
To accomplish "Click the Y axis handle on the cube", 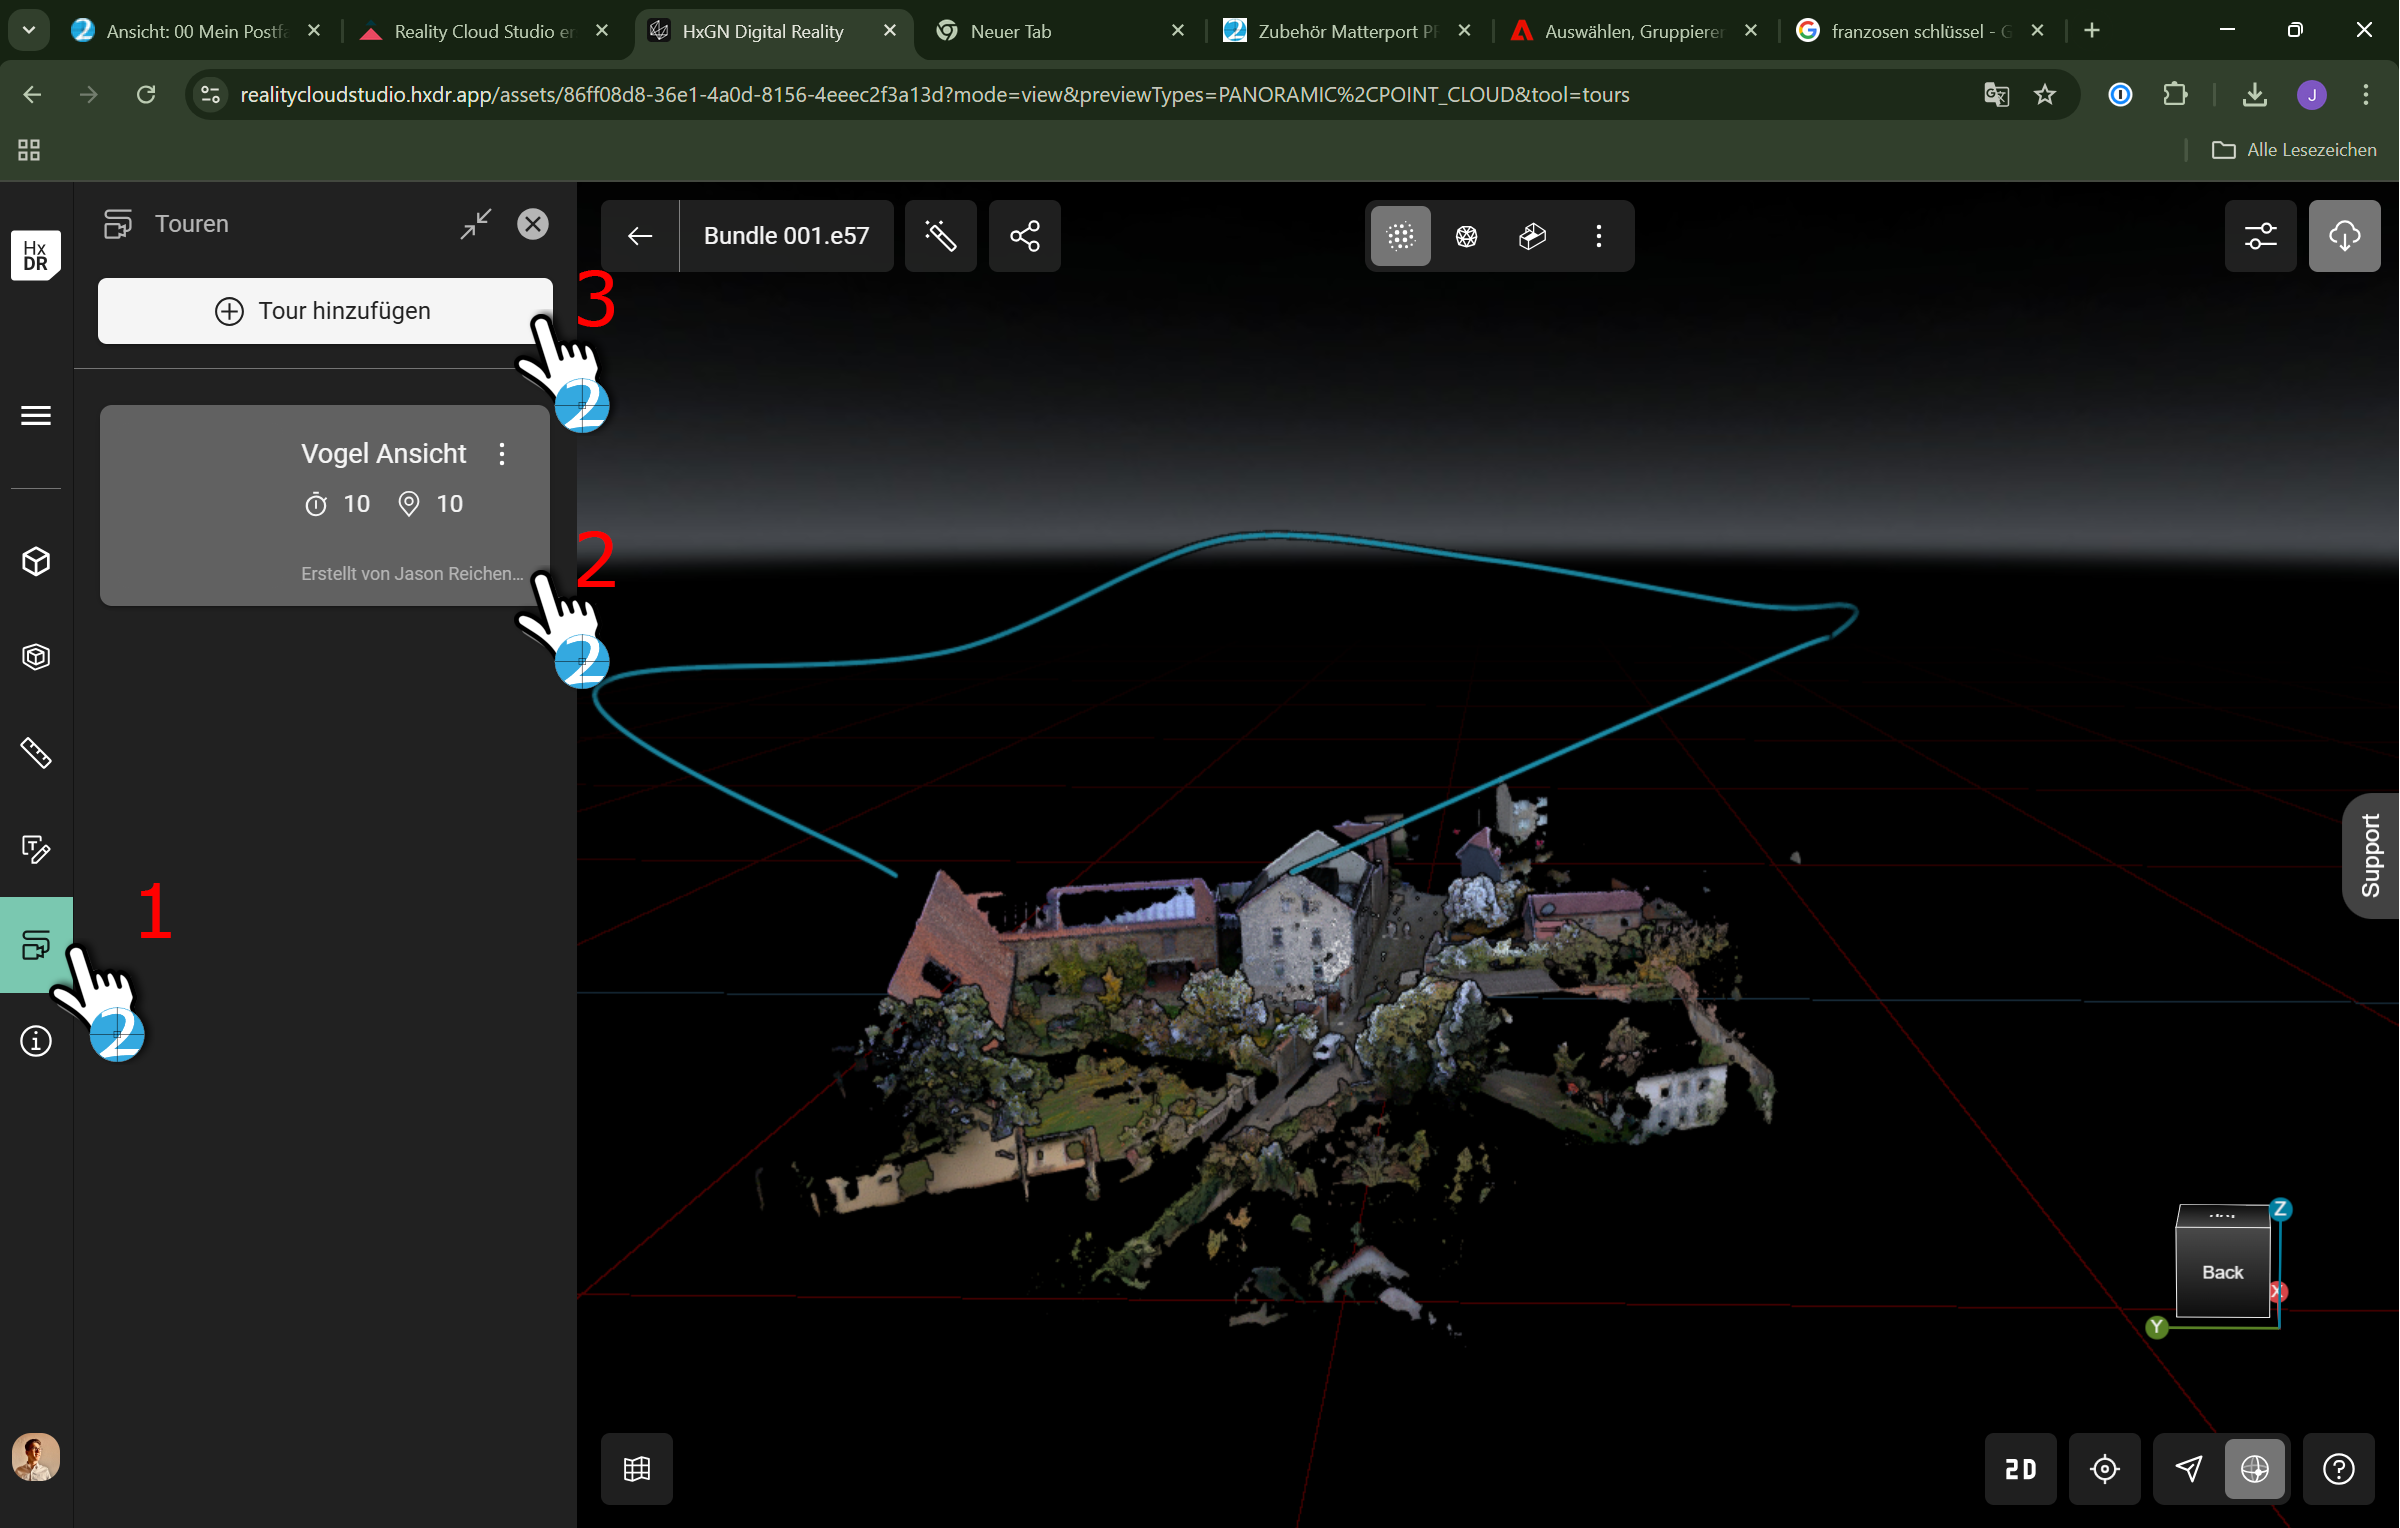I will point(2157,1327).
